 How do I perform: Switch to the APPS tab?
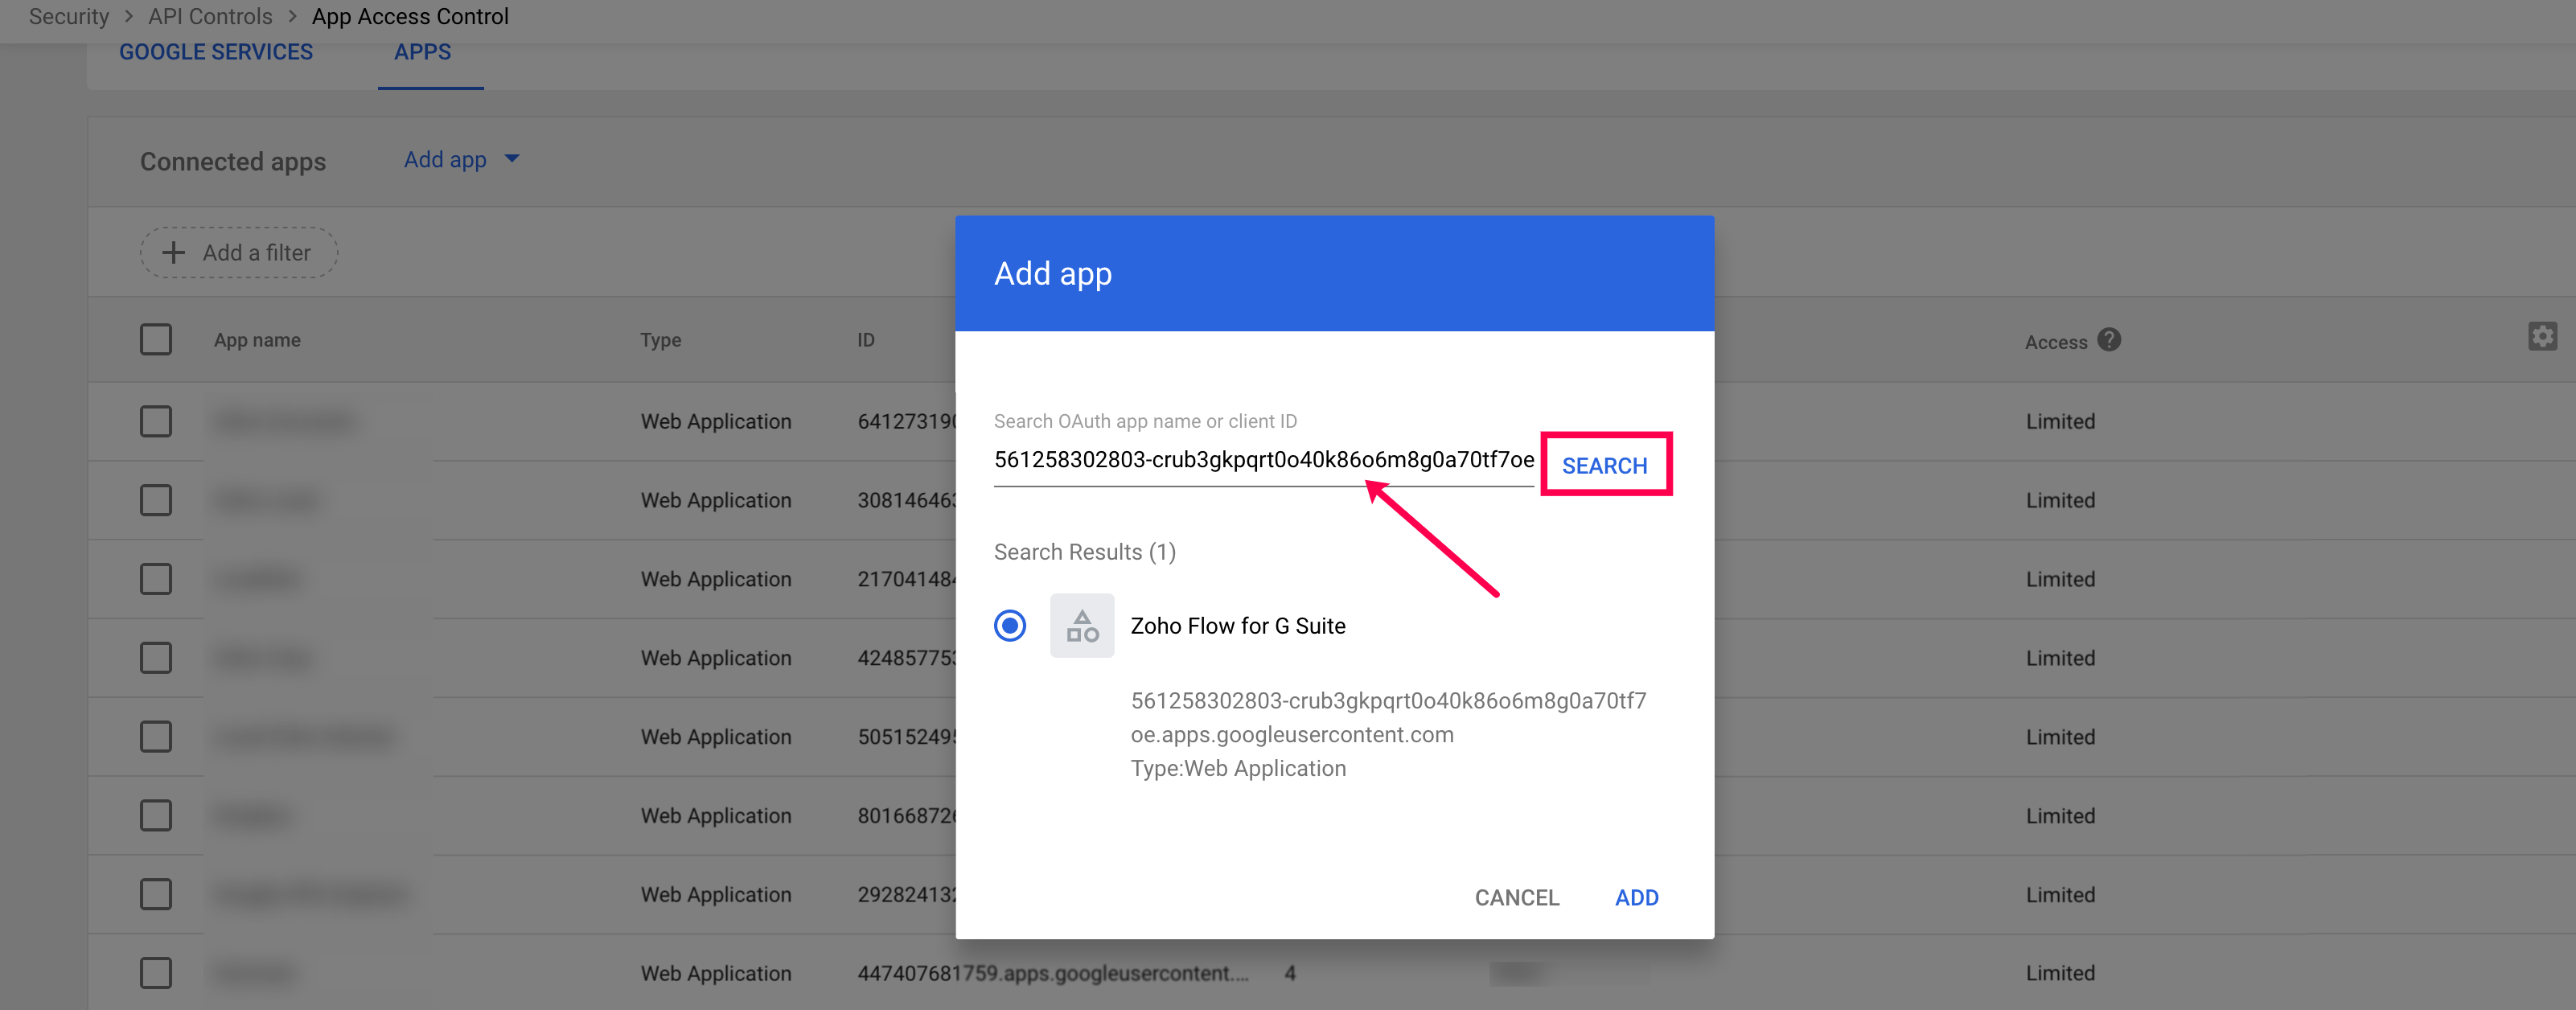click(x=422, y=51)
